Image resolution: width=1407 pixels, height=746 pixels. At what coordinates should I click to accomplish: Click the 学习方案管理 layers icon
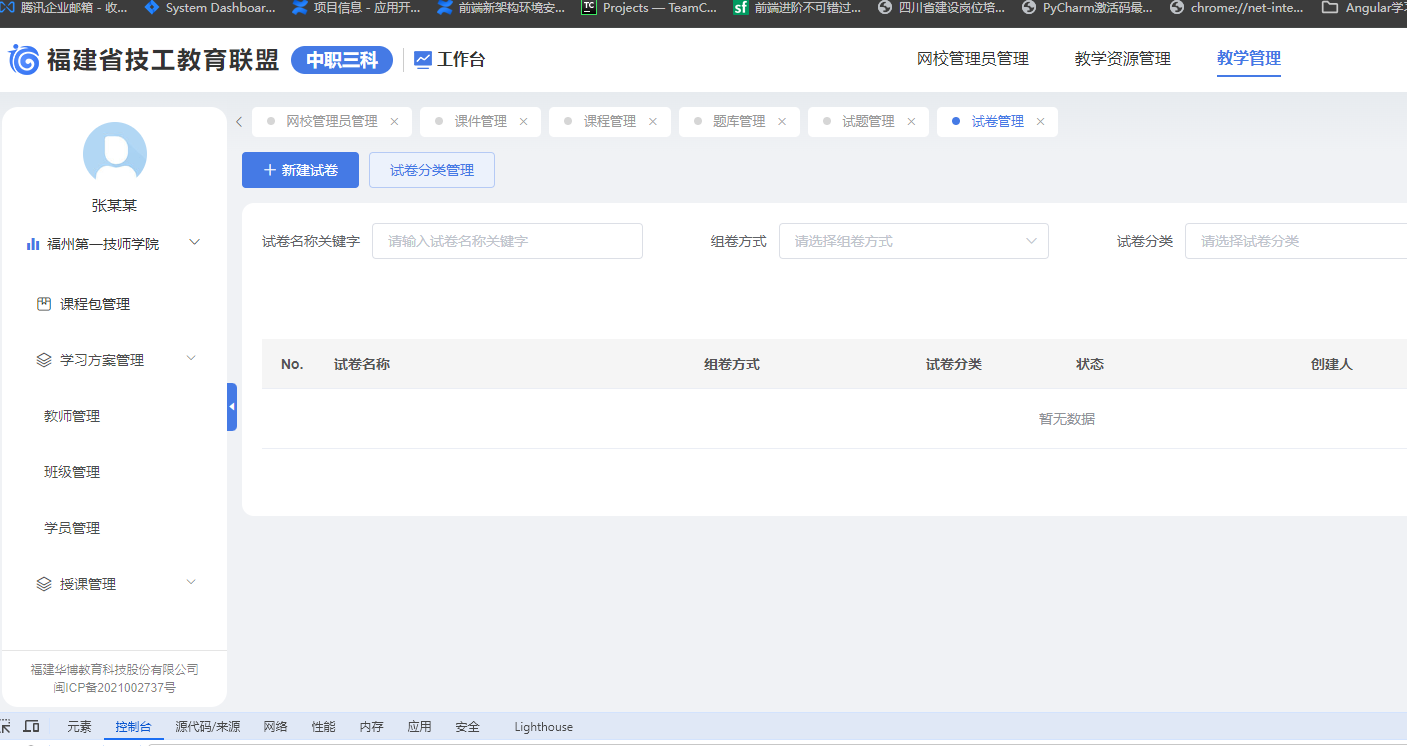coord(44,360)
